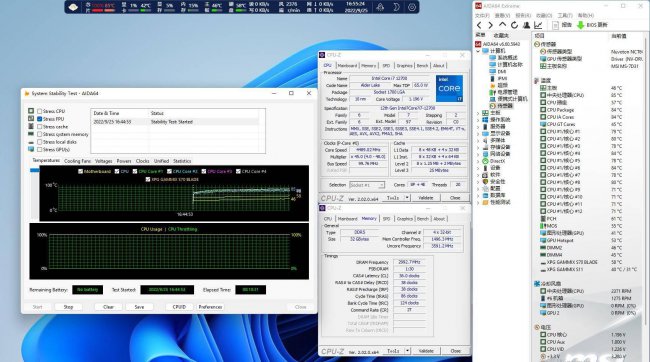Open the Socket #1 selection dropdown in CPU-Z
Image resolution: width=650 pixels, height=362 pixels.
pyautogui.click(x=366, y=185)
